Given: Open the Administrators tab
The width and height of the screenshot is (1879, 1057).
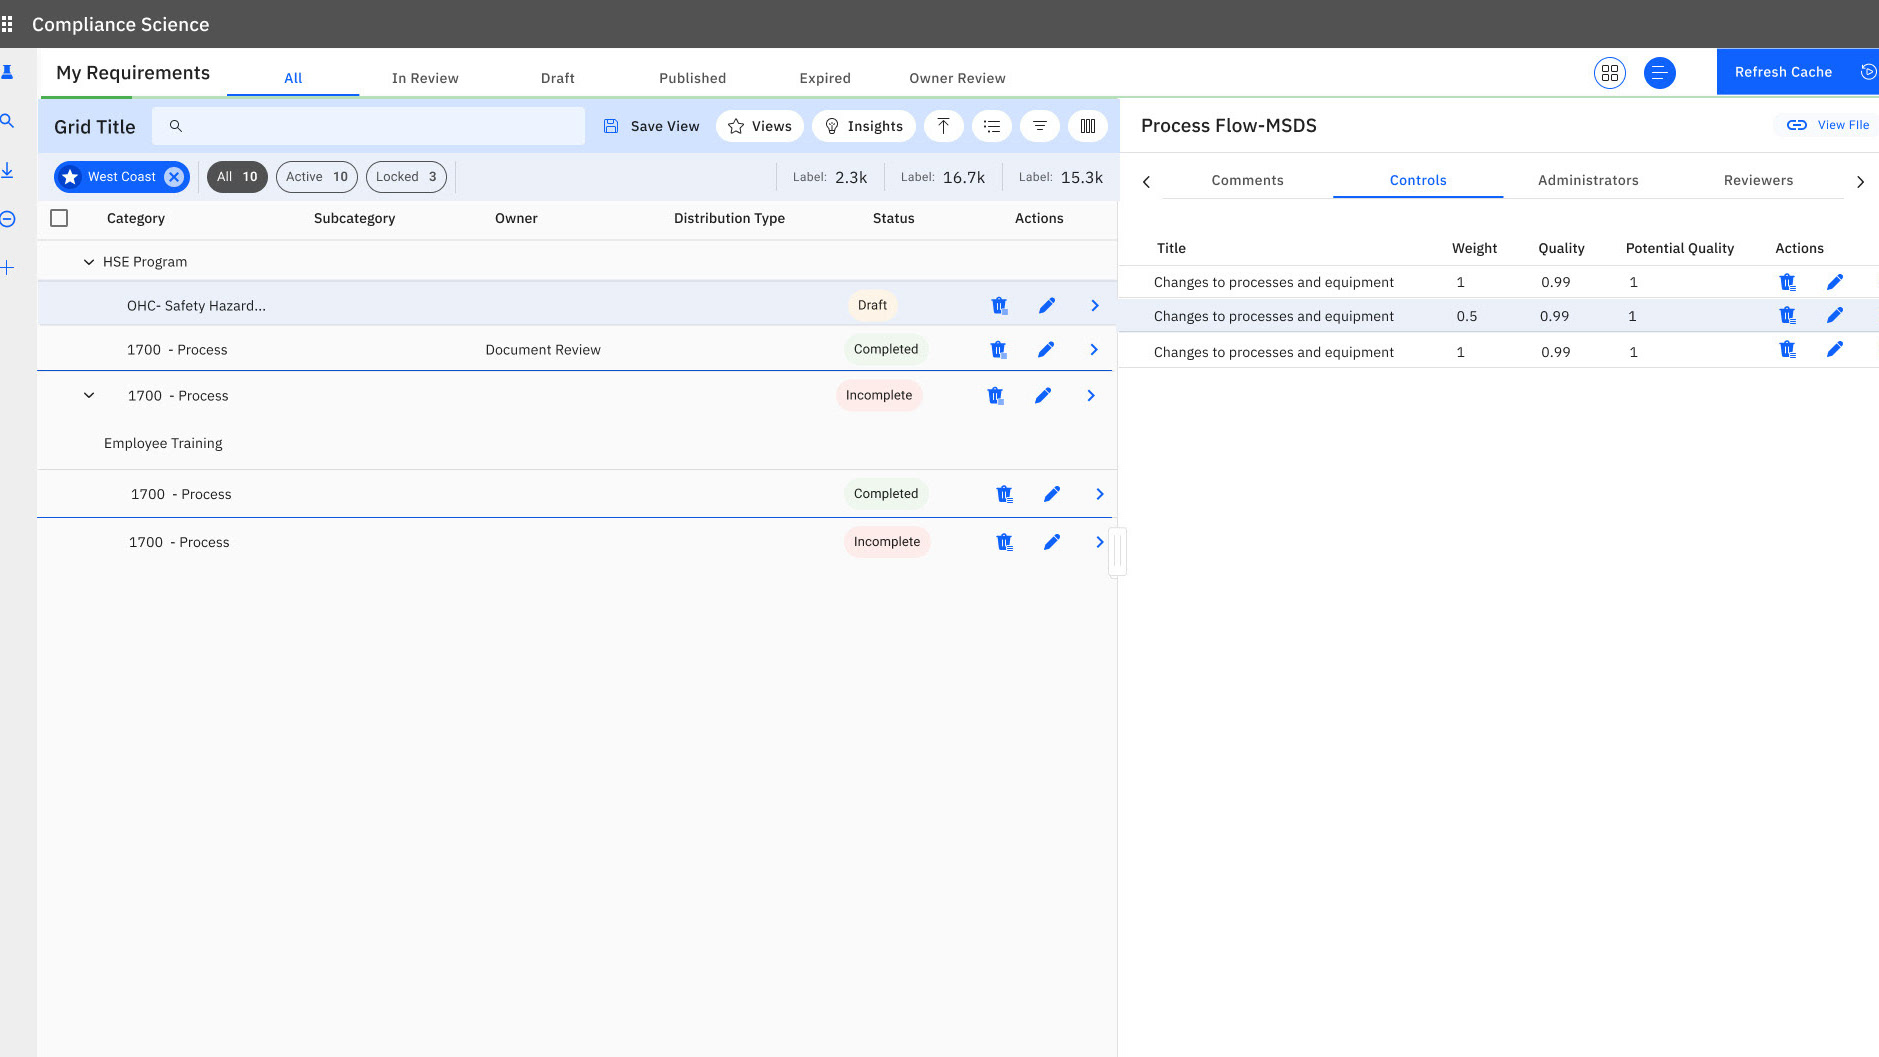Looking at the screenshot, I should (x=1588, y=180).
